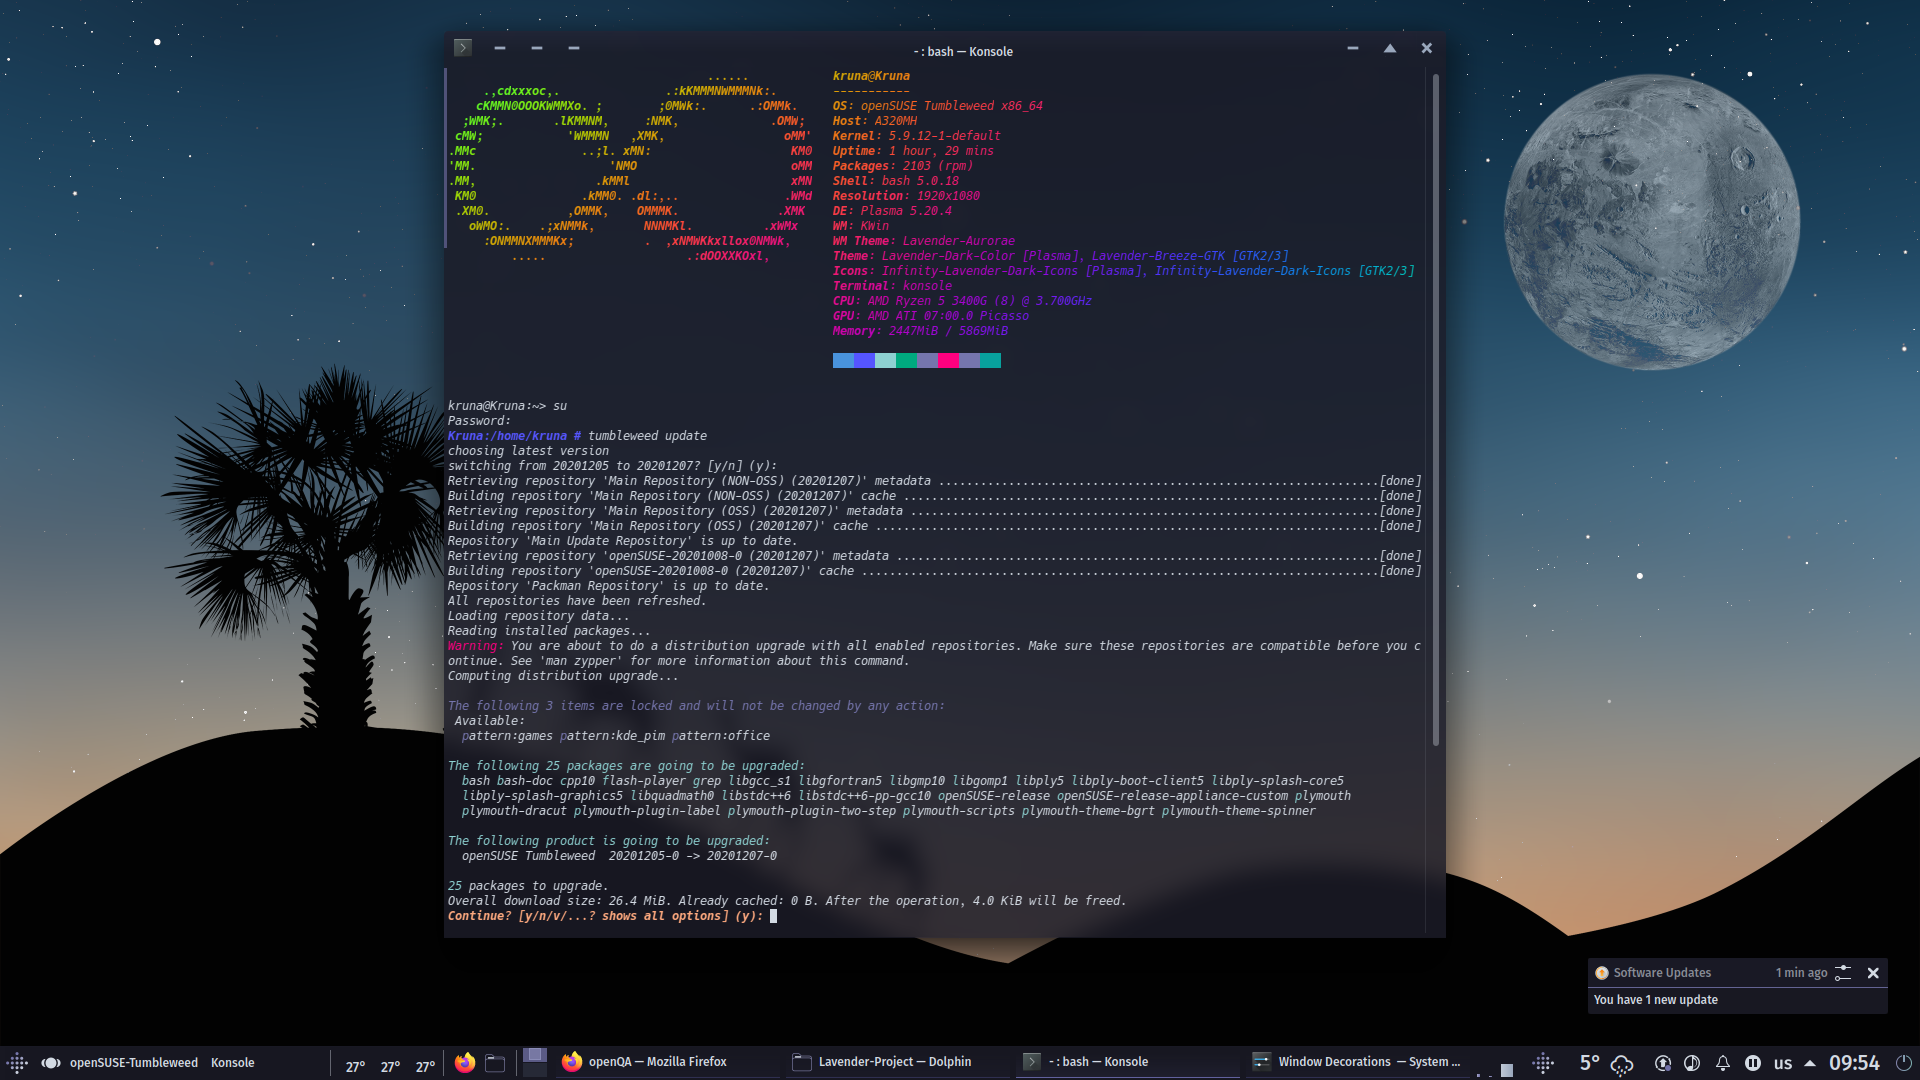
Task: Open Konsole window menu icon in titlebar
Action: click(x=462, y=48)
